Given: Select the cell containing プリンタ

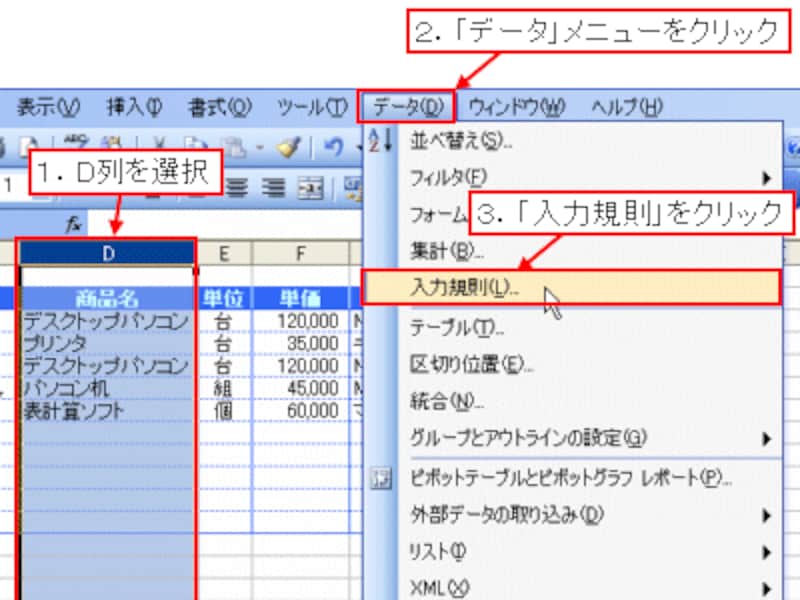Looking at the screenshot, I should (106, 343).
